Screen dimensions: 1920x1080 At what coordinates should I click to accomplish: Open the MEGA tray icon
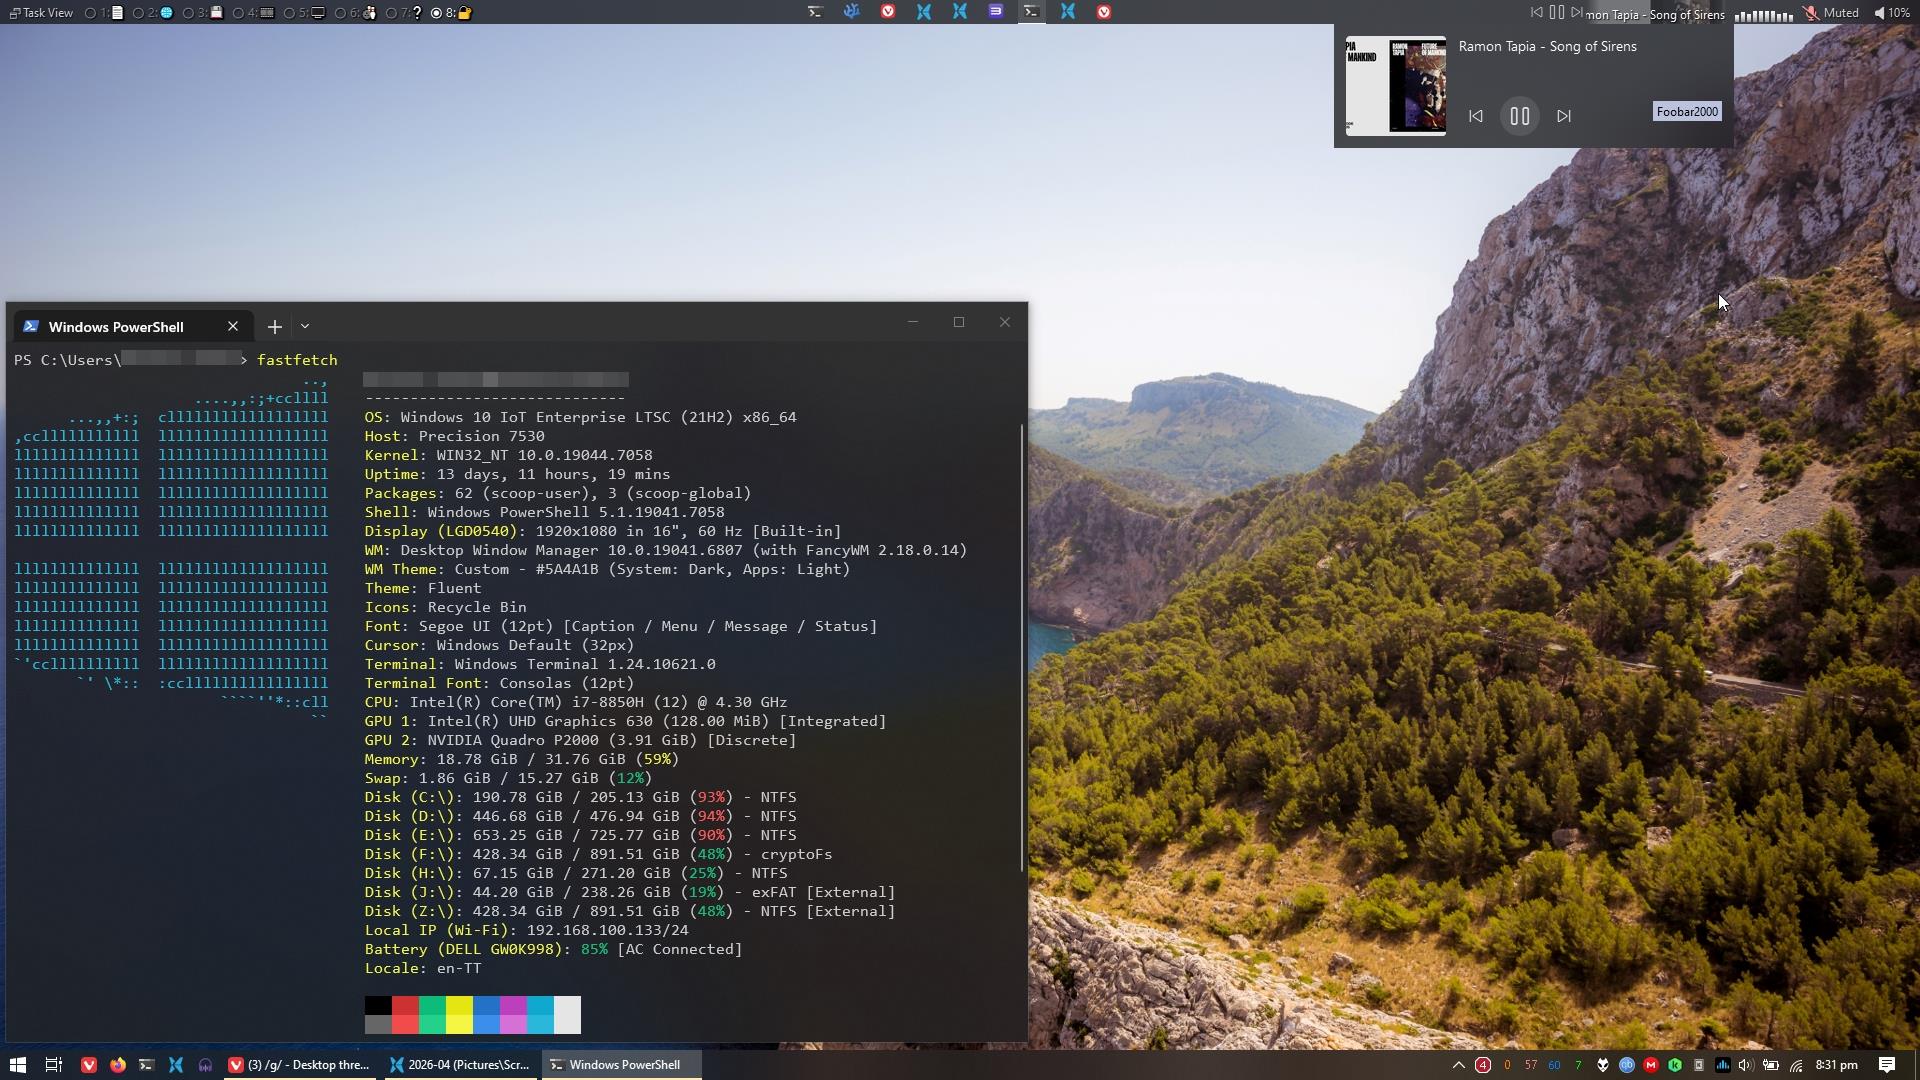pos(1651,1065)
